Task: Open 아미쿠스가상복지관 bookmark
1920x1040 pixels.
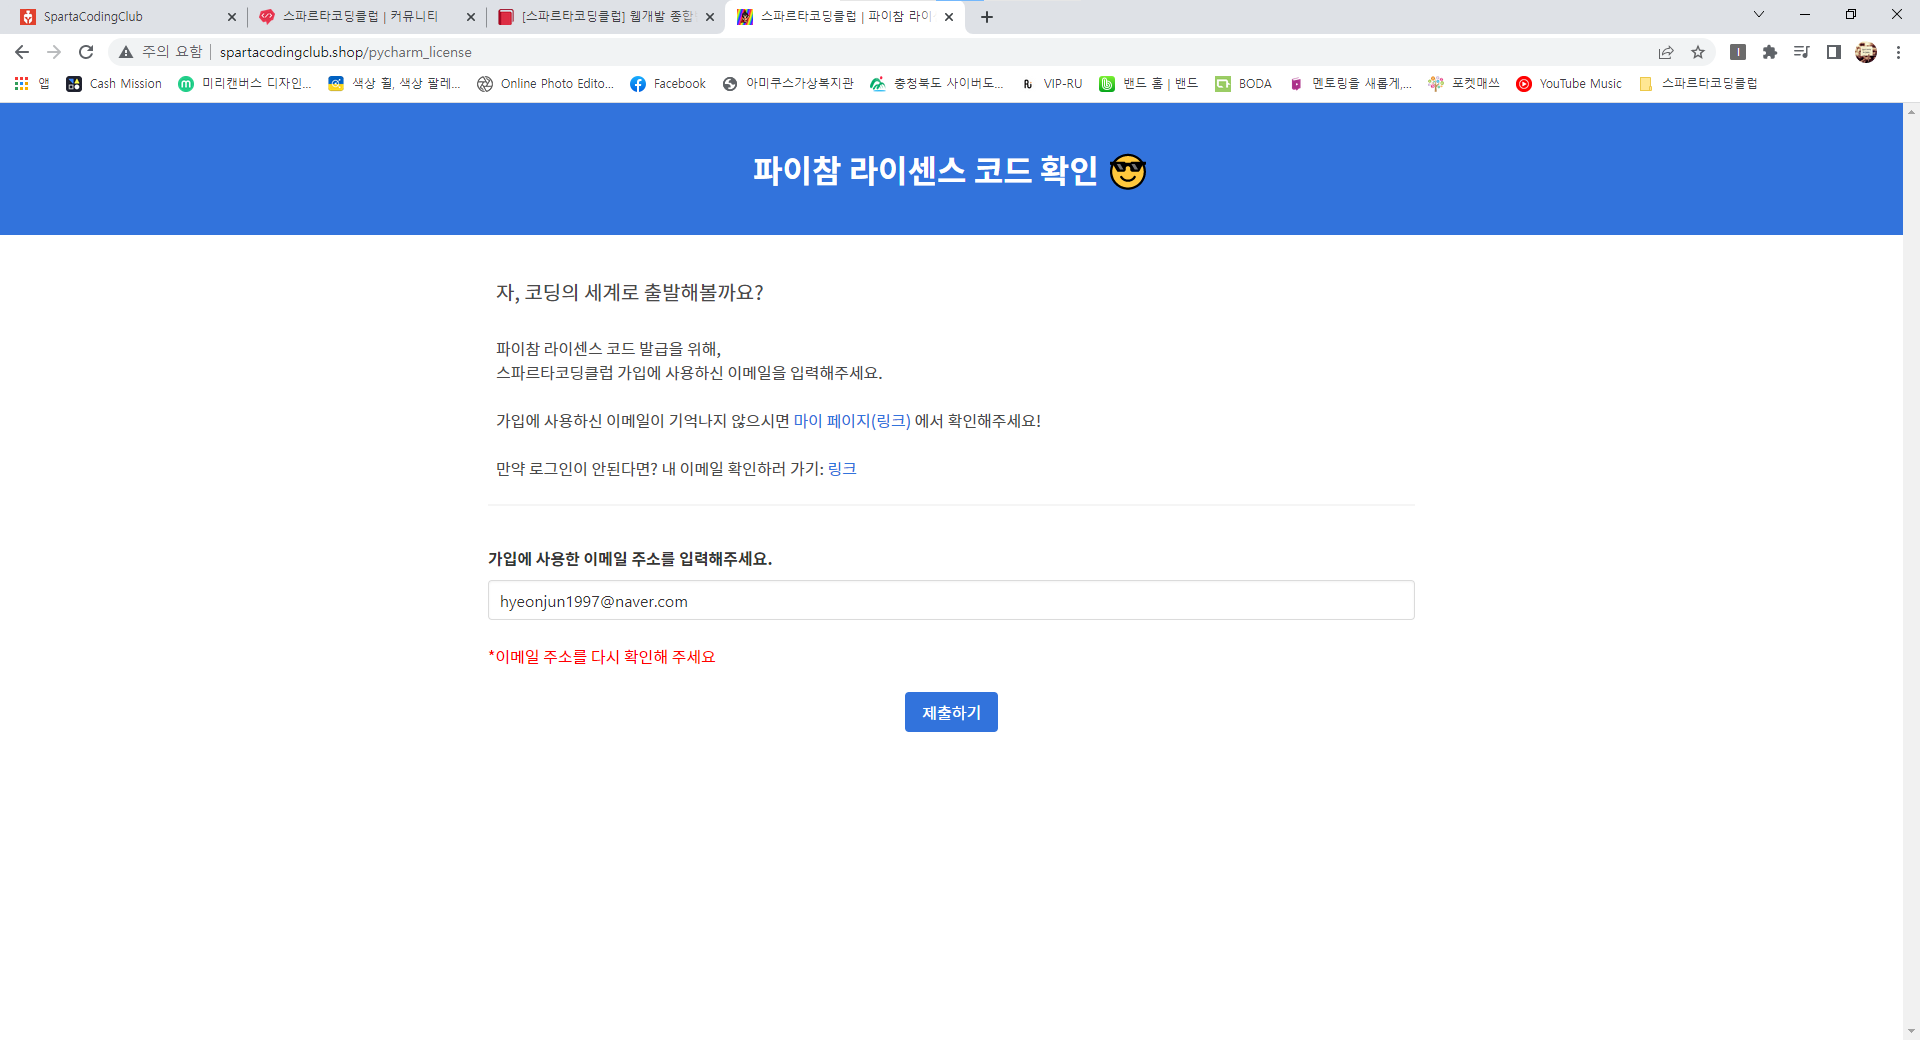Action: [x=788, y=84]
